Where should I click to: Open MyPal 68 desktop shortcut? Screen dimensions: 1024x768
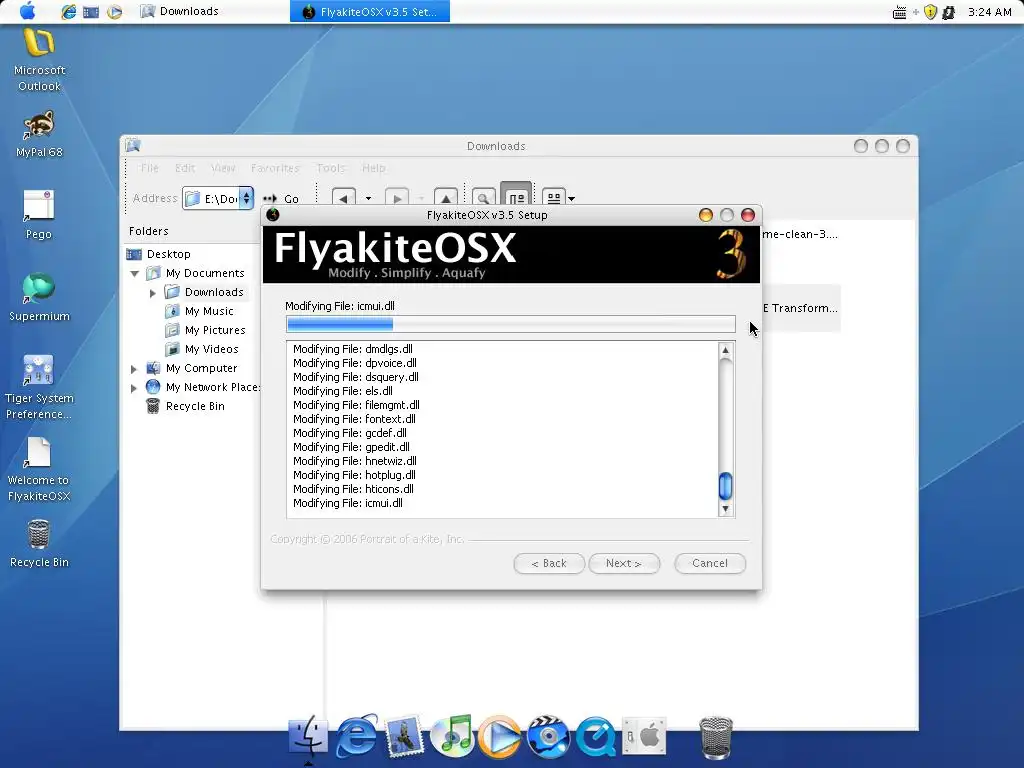coord(39,135)
